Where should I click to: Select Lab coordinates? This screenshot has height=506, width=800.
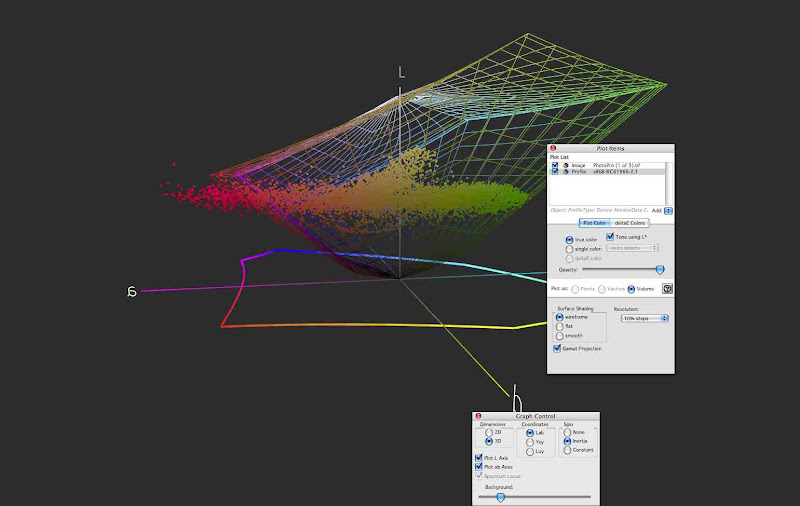pos(530,433)
